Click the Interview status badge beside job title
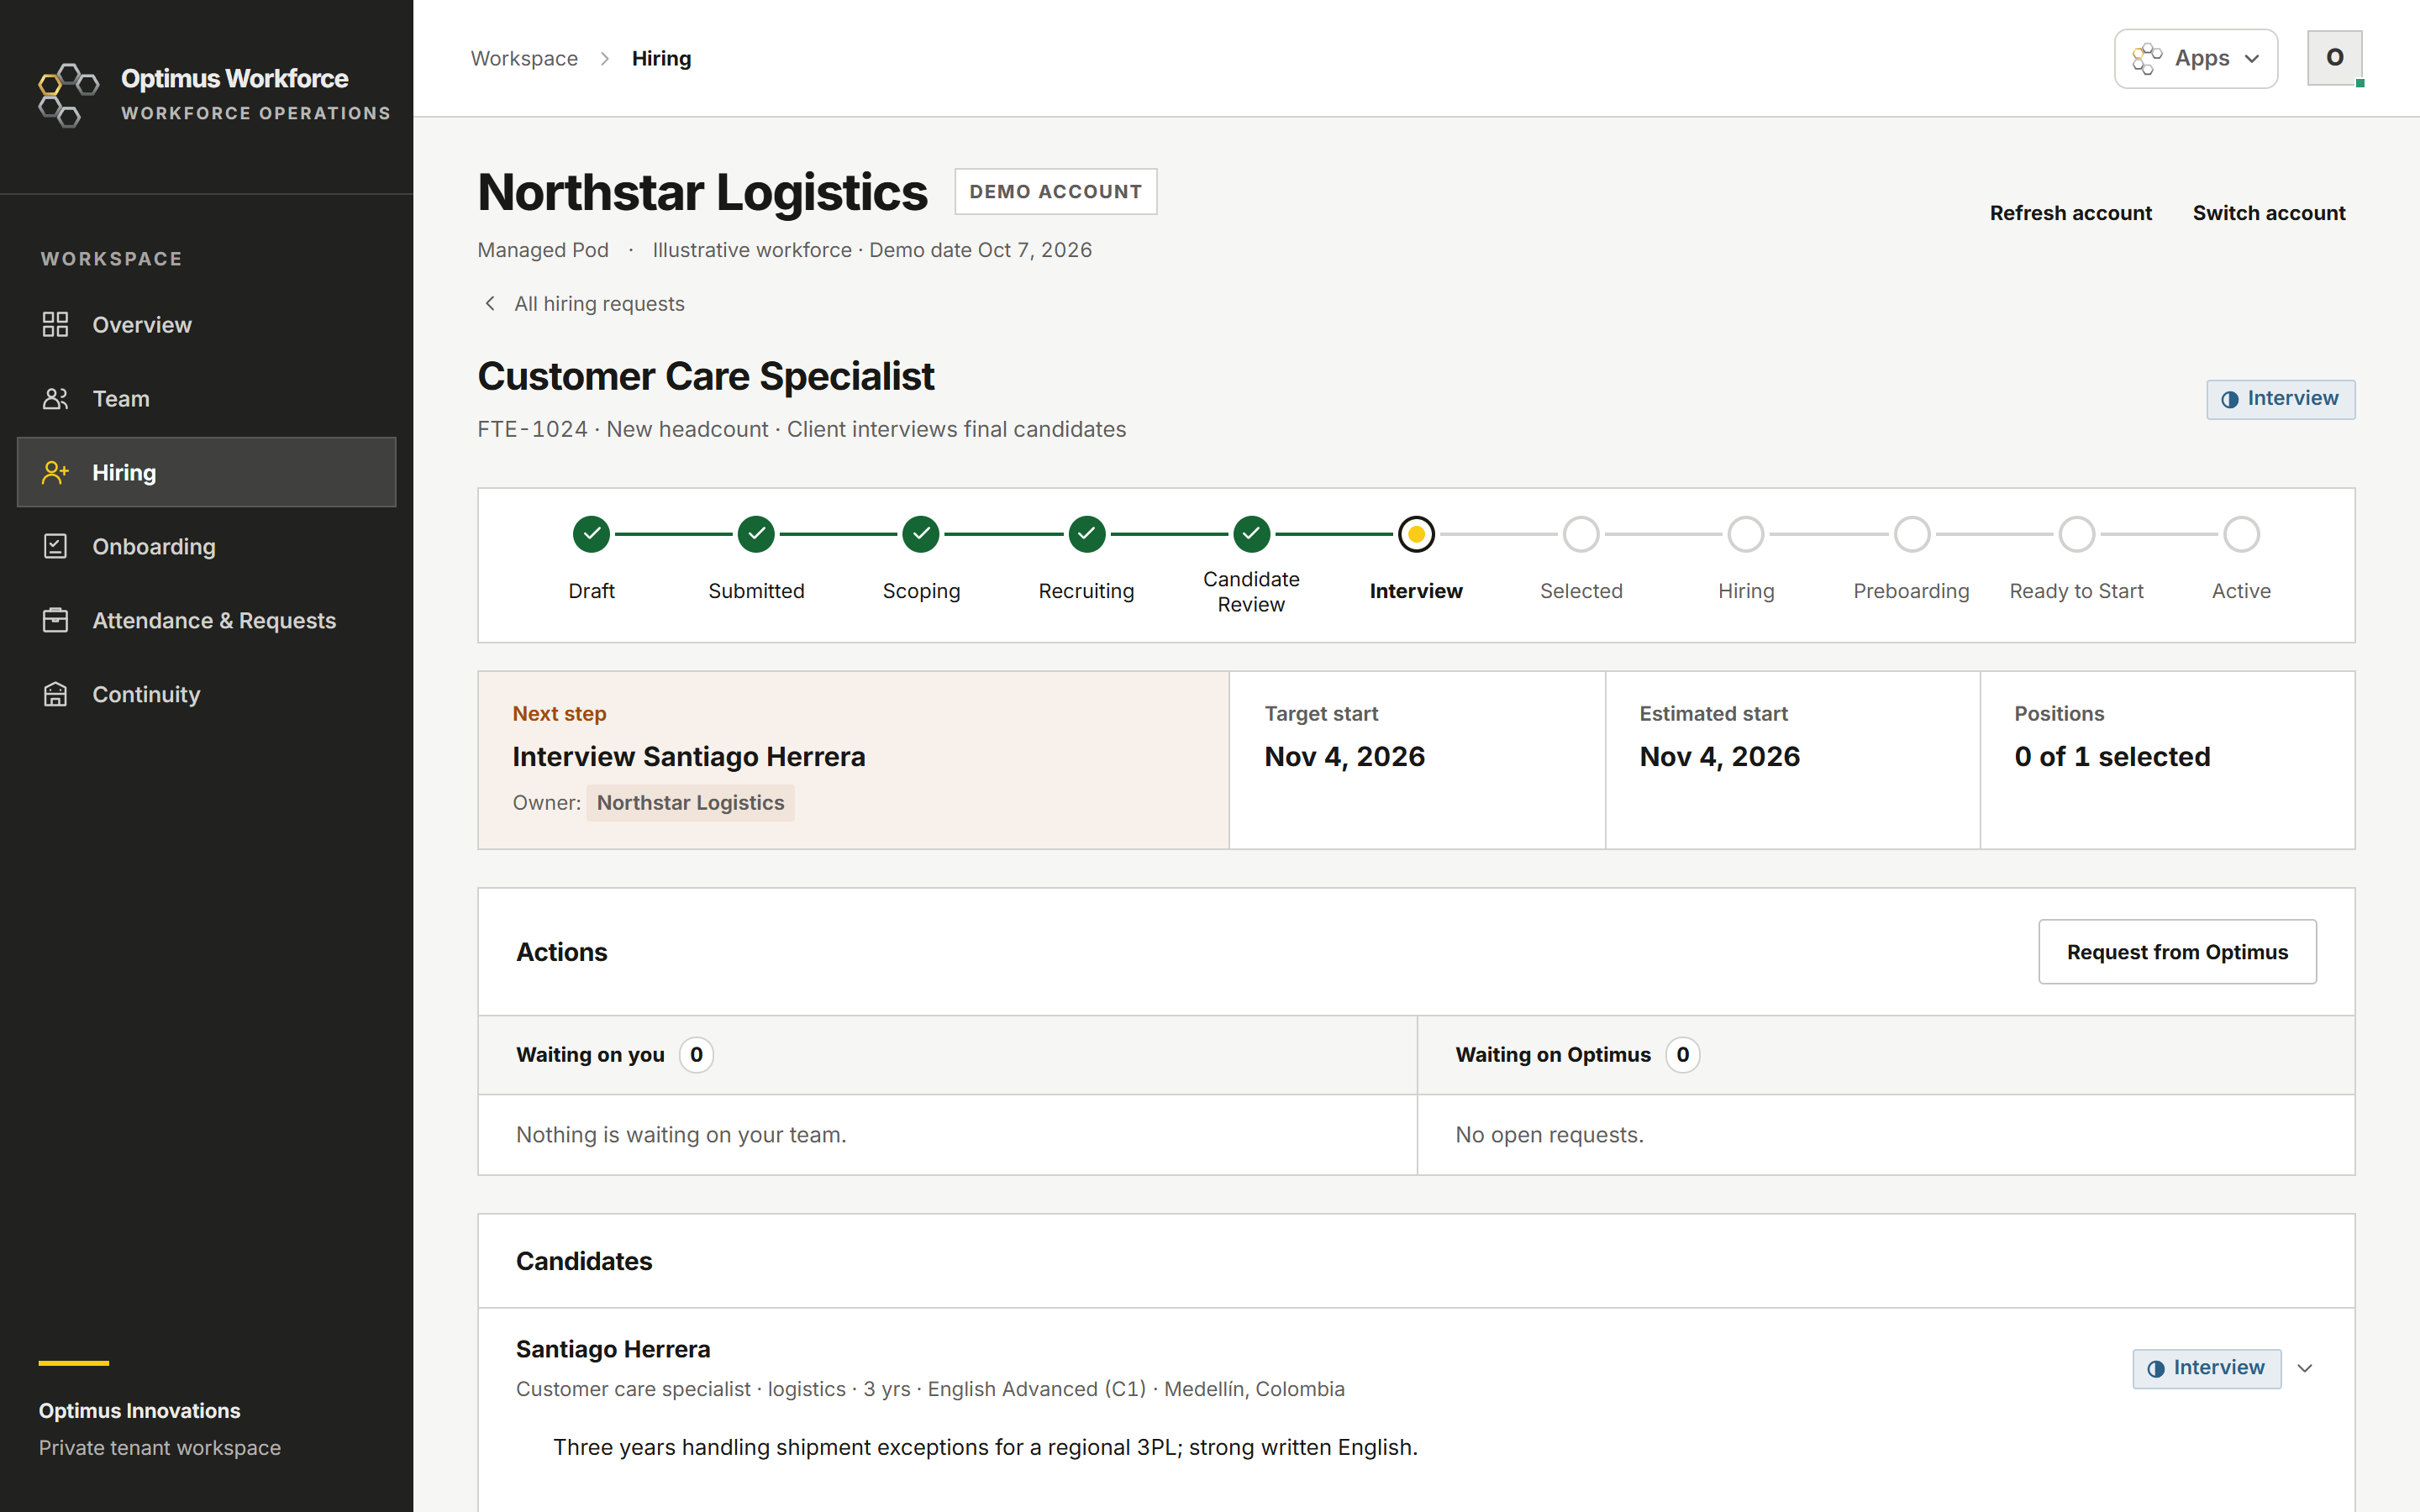2420x1512 pixels. tap(2280, 399)
